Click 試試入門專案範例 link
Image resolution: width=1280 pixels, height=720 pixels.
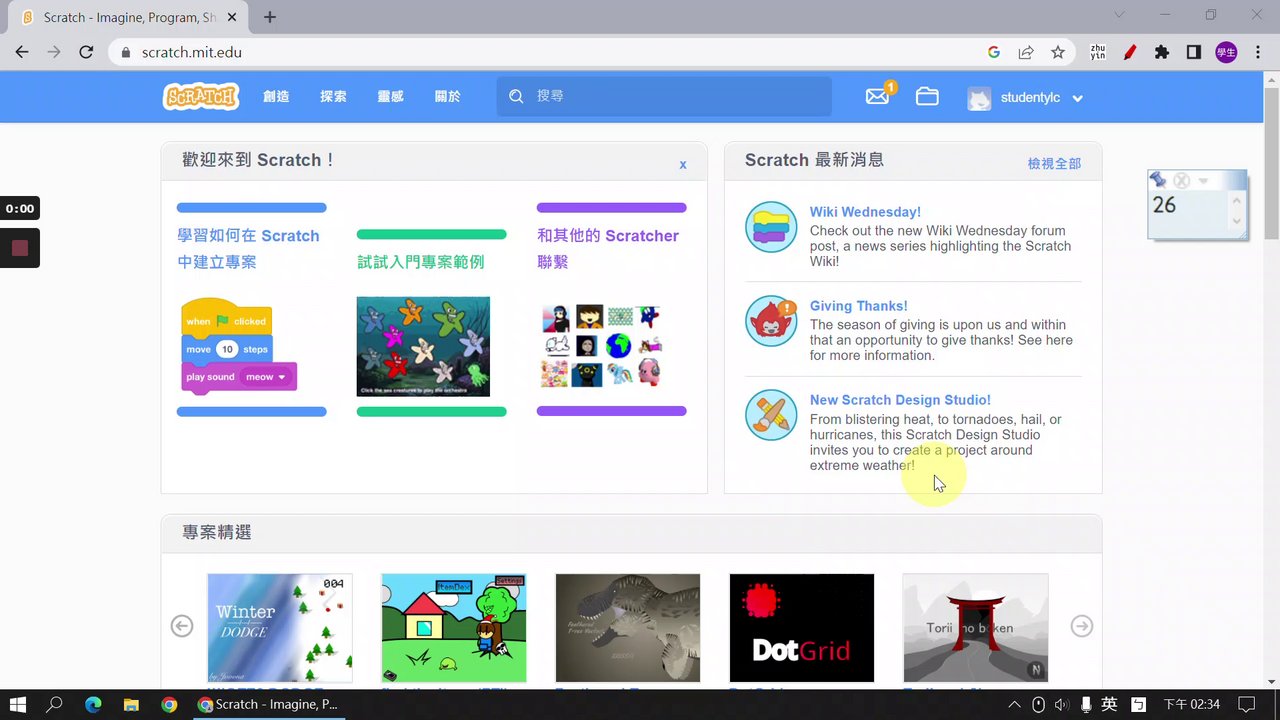(421, 262)
